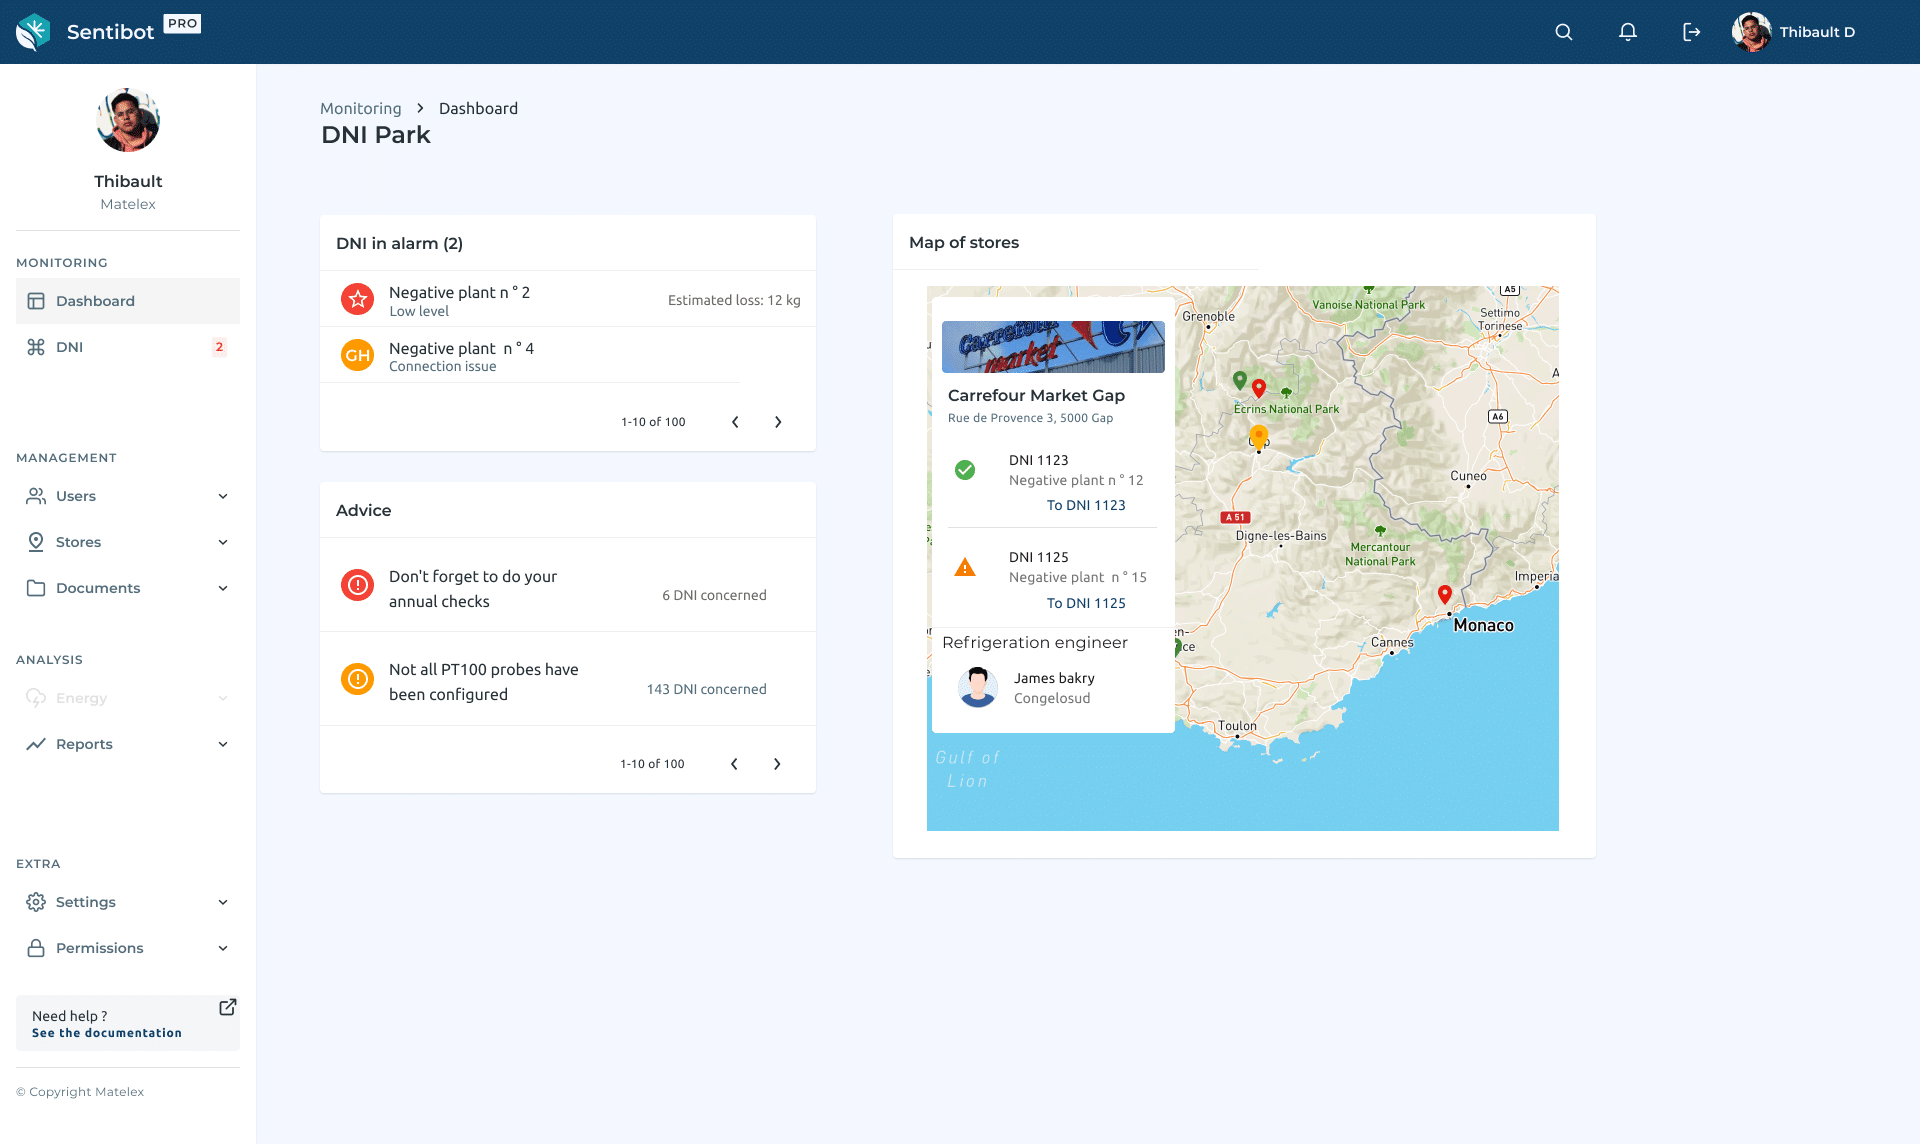The image size is (1920, 1144).
Task: Click the orange GH connection issue icon
Action: 357,355
